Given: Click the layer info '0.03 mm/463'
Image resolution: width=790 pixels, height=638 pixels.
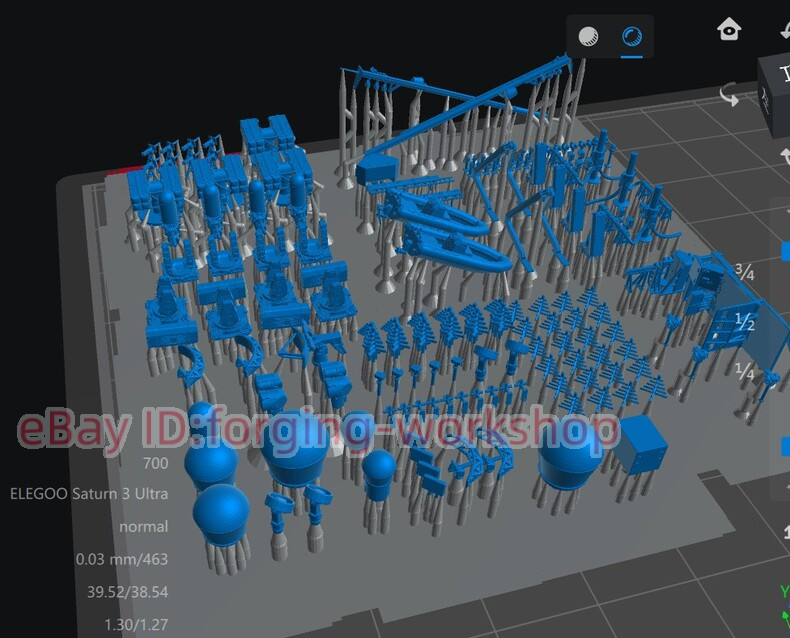Looking at the screenshot, I should (122, 559).
